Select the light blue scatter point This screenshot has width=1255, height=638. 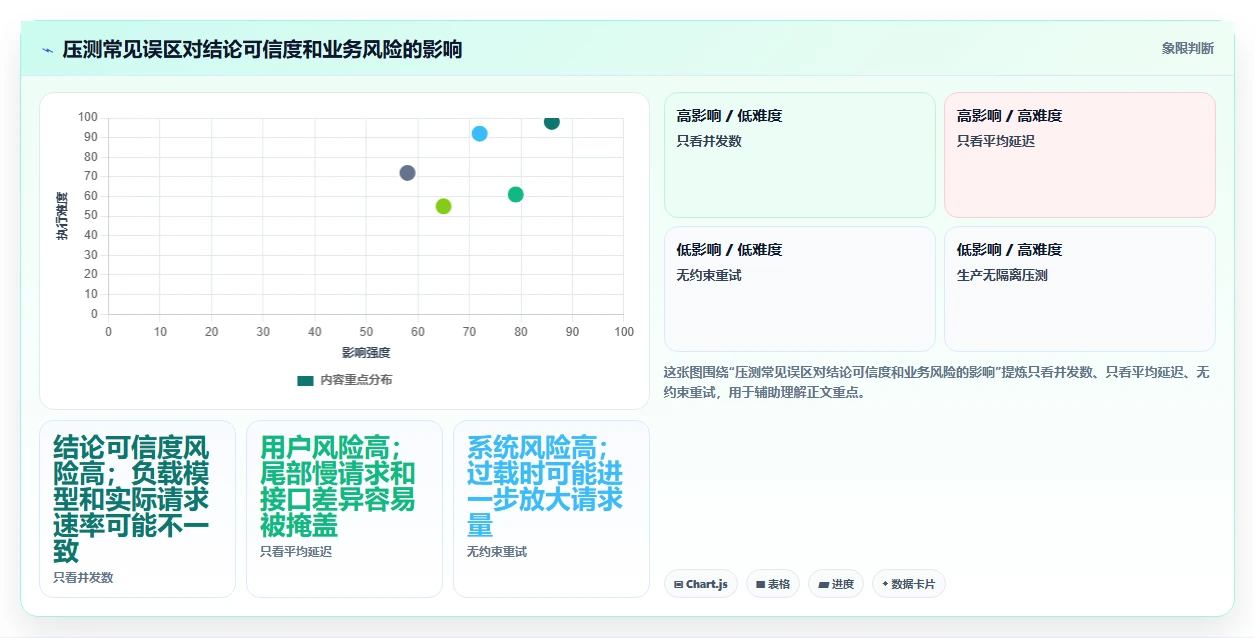[x=479, y=134]
